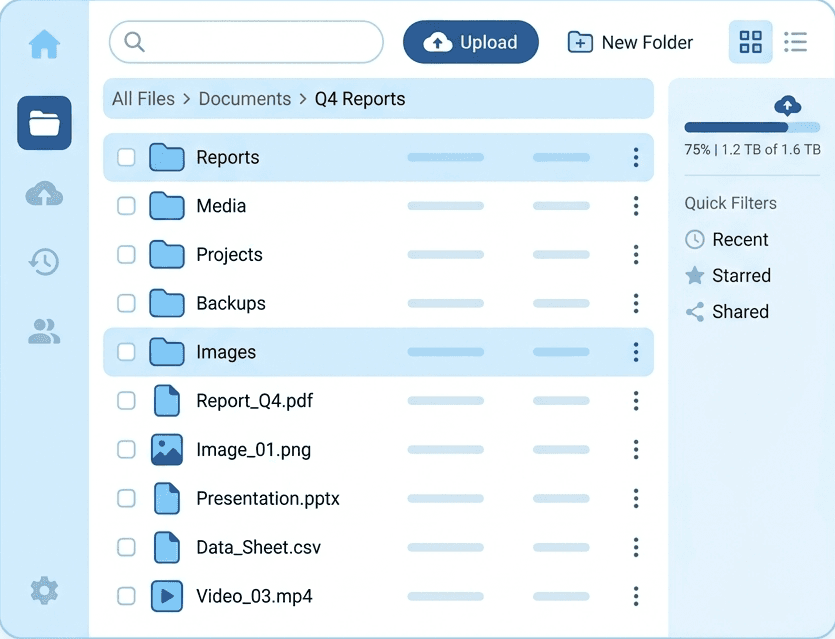Open history sidebar icon
Image resolution: width=835 pixels, height=639 pixels.
click(x=44, y=261)
